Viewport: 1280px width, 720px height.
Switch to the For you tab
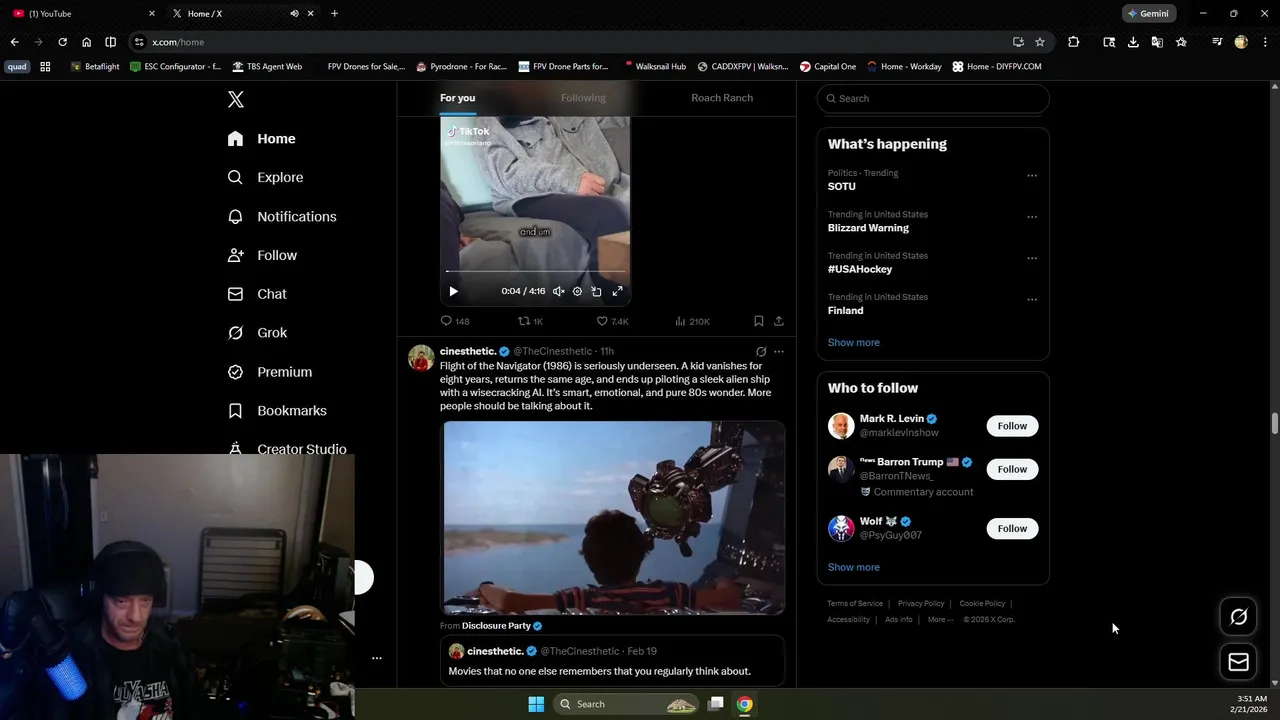click(457, 98)
